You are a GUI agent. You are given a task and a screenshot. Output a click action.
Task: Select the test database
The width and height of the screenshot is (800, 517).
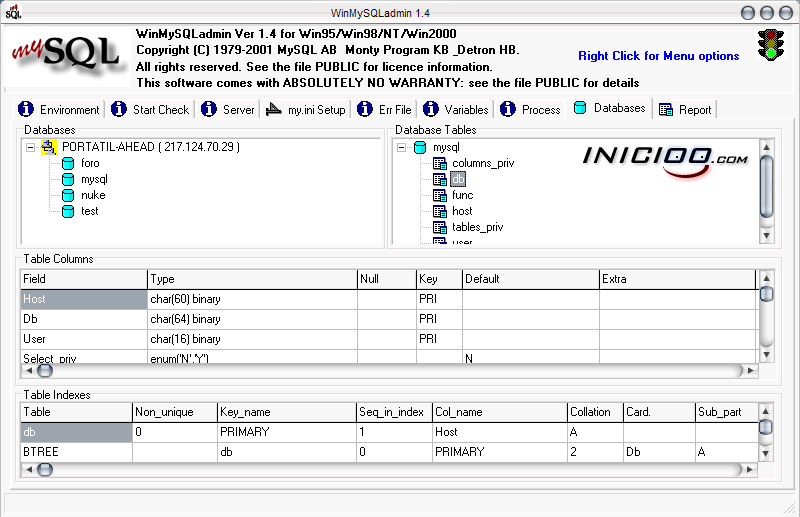(x=89, y=211)
